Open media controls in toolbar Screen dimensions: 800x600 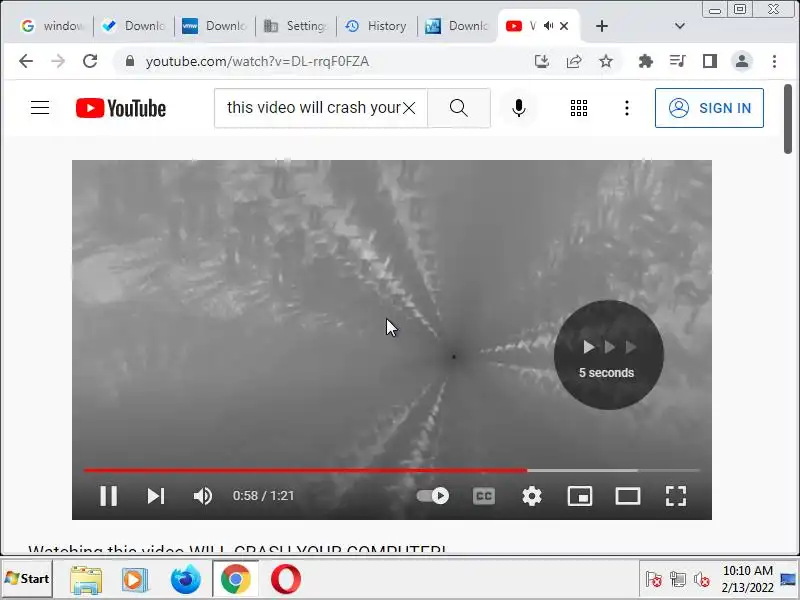click(x=678, y=61)
